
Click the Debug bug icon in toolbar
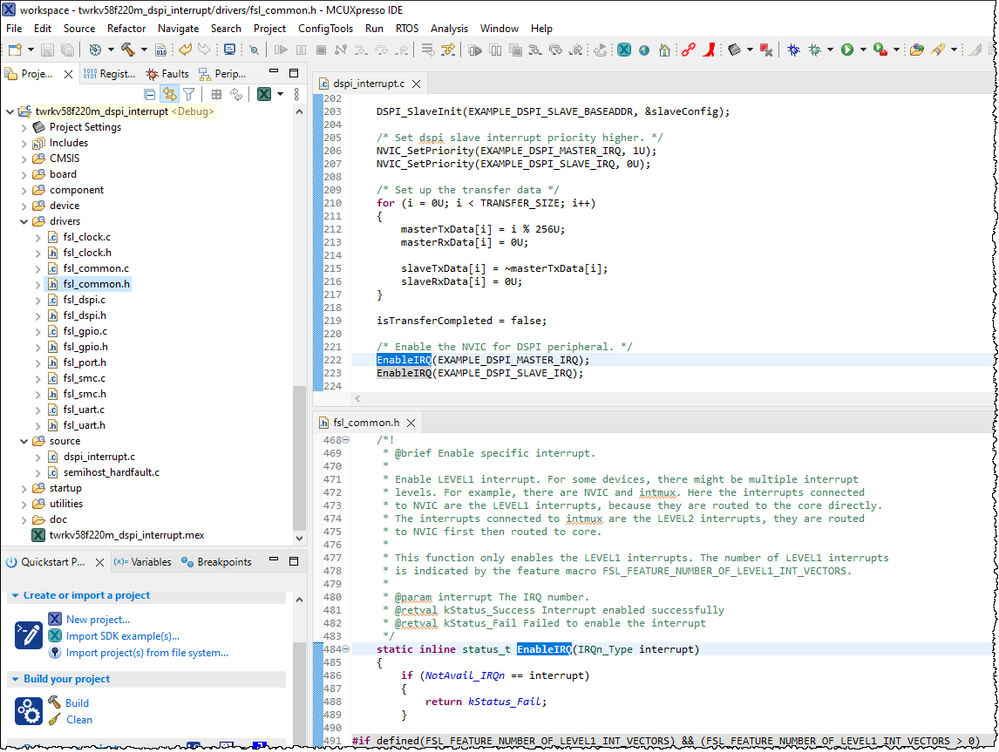(793, 49)
